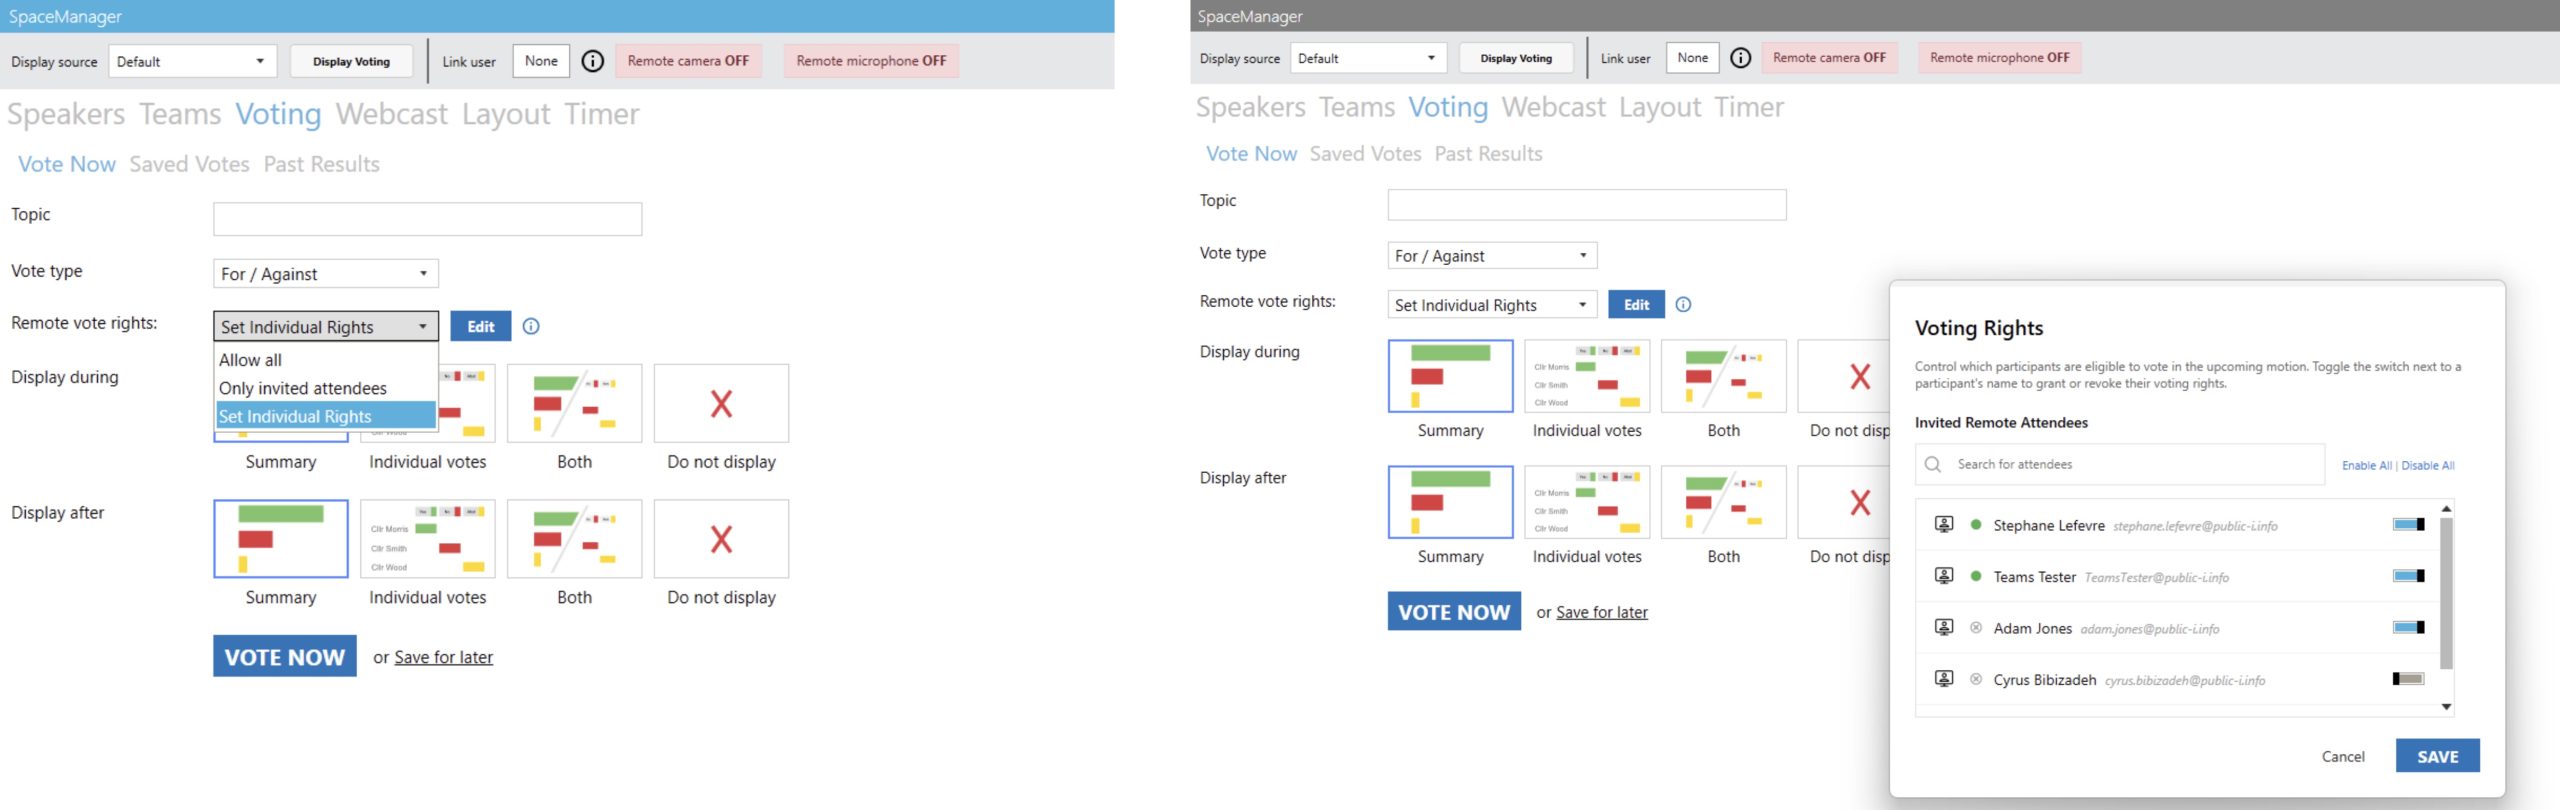Click the attendee icon beside Adam Jones
The image size is (2560, 810).
pos(1944,627)
